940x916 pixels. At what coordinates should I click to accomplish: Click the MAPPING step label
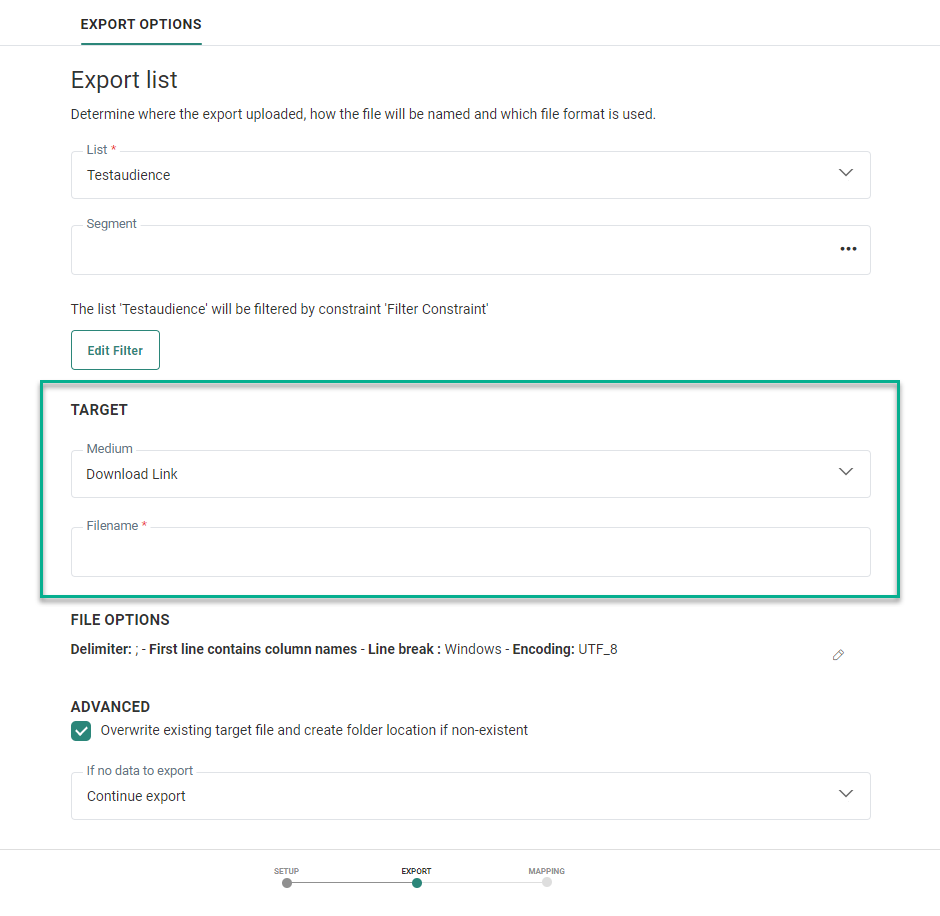point(546,871)
